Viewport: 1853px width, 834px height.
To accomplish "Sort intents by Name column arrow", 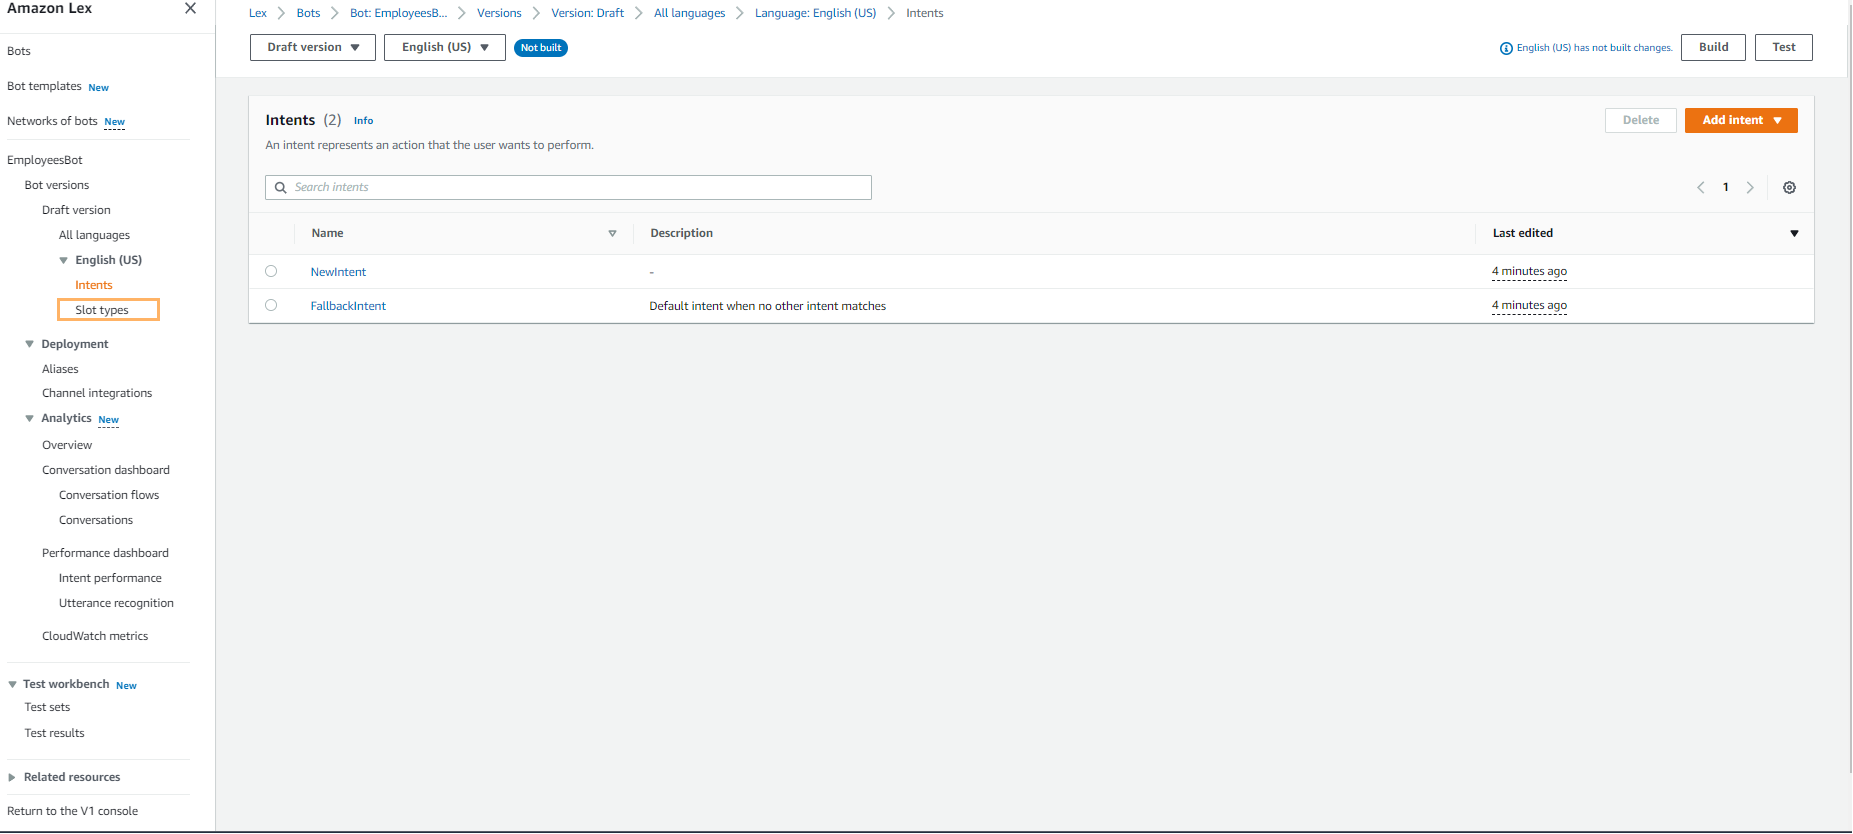I will point(612,234).
